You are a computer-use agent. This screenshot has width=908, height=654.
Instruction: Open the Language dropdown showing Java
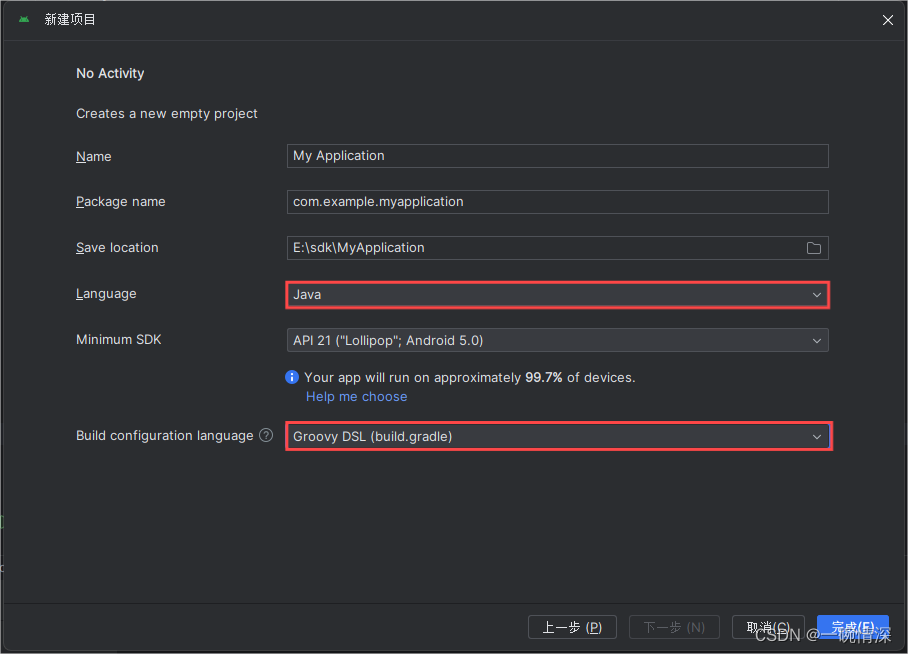[557, 294]
